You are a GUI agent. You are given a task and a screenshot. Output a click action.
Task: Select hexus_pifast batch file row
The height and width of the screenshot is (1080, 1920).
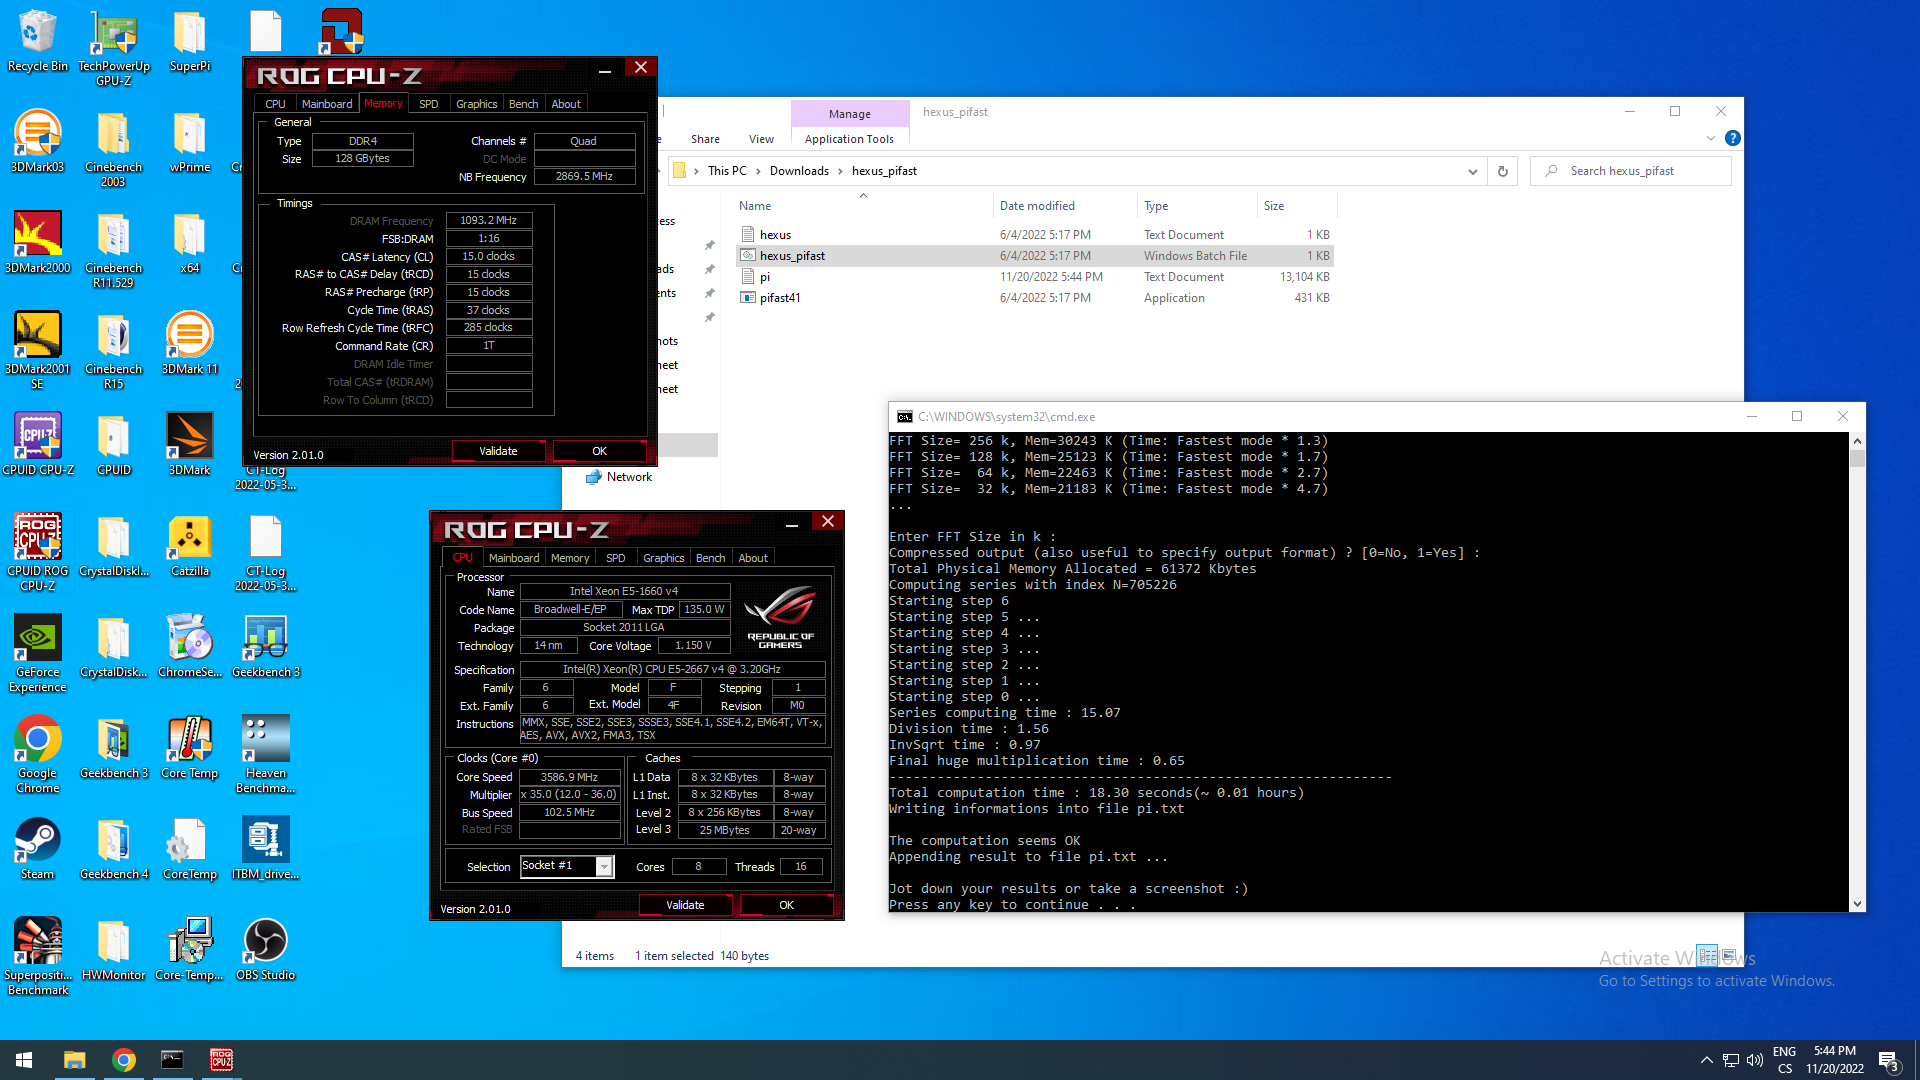click(x=1034, y=256)
